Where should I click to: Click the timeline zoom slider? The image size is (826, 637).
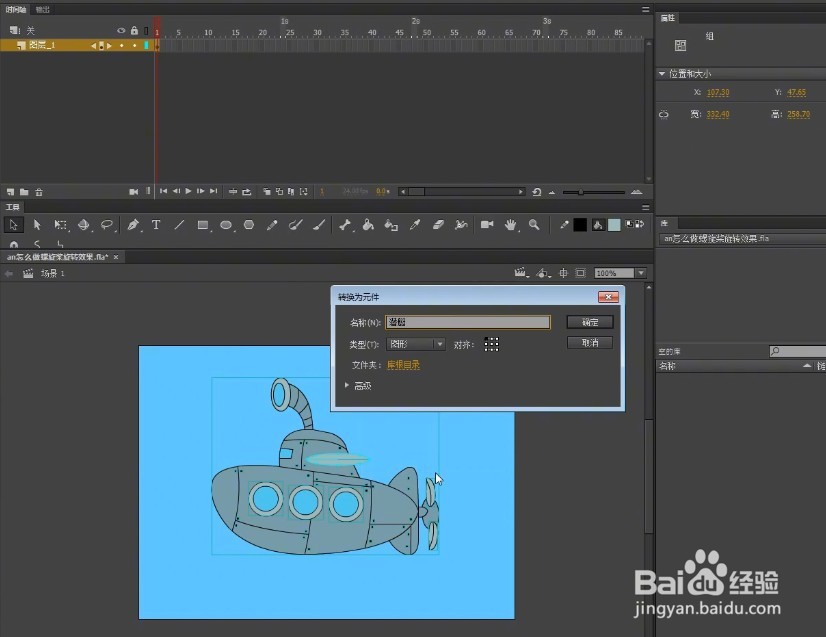(x=593, y=192)
